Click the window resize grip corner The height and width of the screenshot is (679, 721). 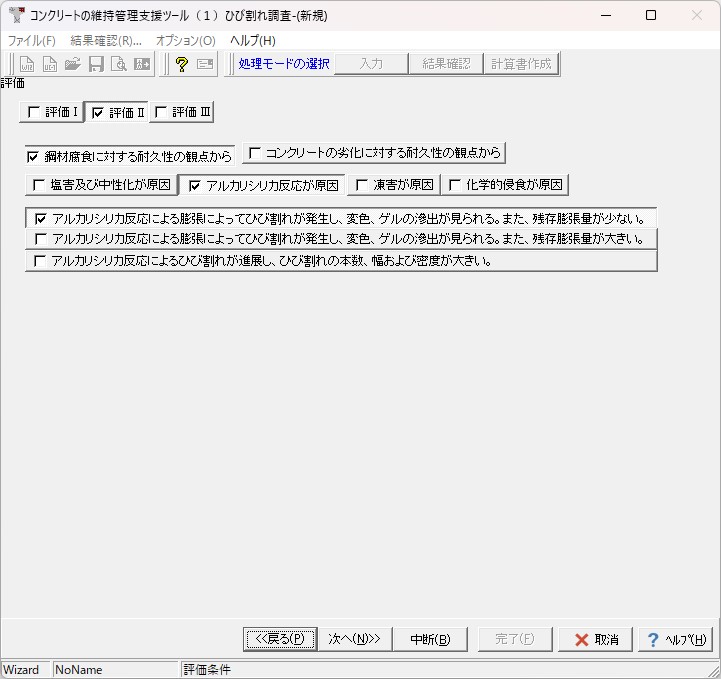713,672
